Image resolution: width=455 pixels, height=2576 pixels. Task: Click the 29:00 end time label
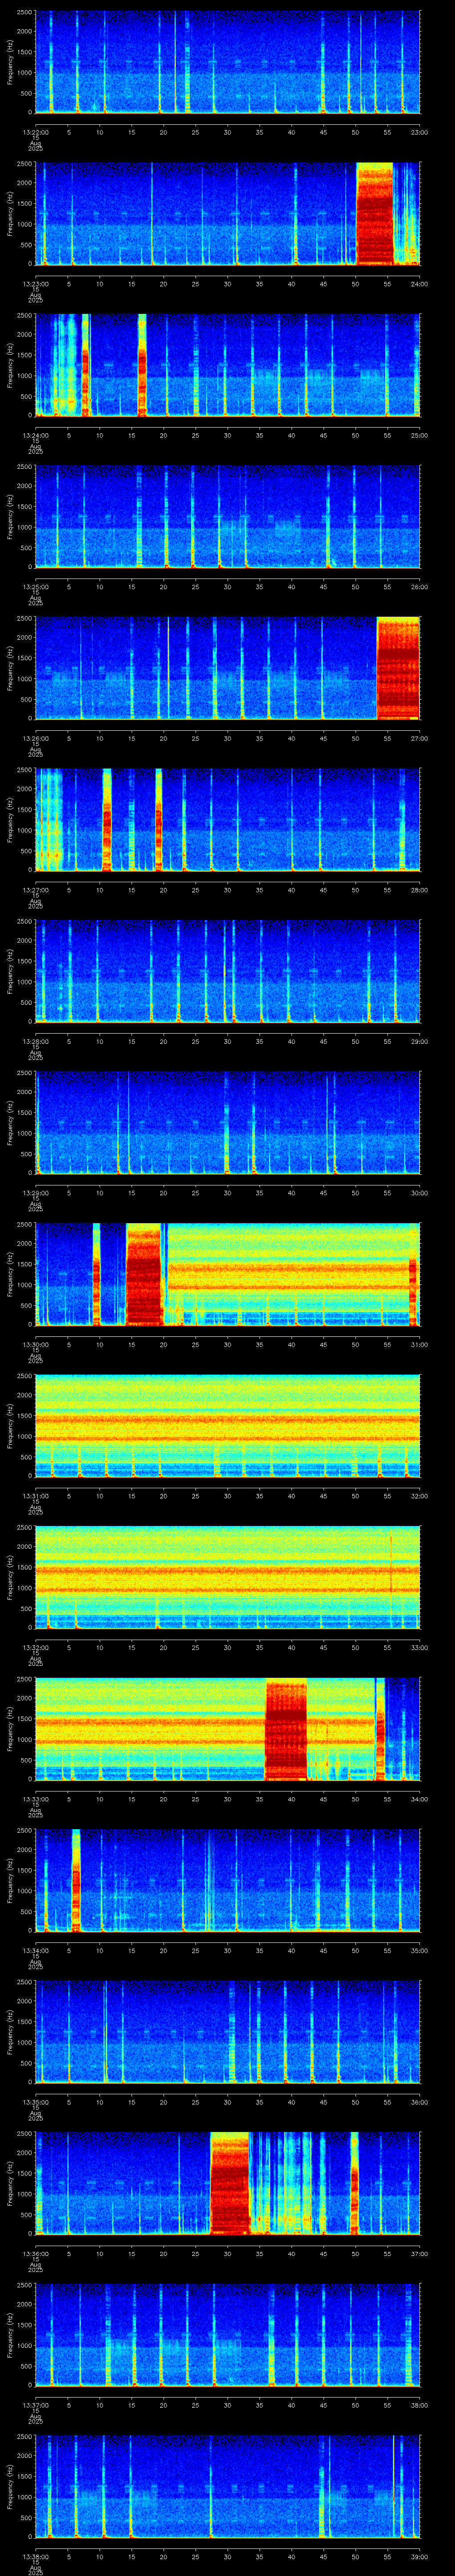click(419, 1041)
